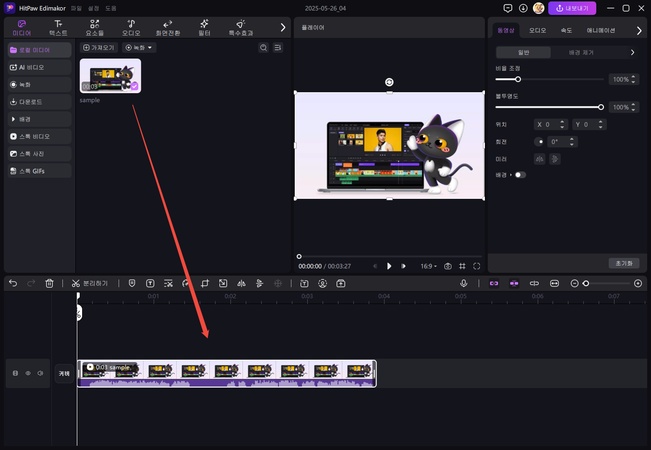
Task: Mute the video track speaker icon
Action: [40, 373]
